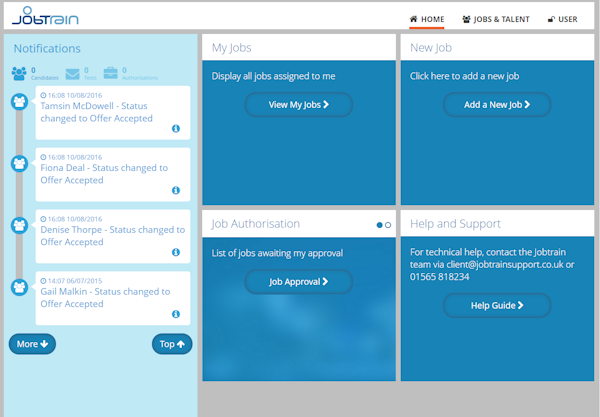This screenshot has height=417, width=600.
Task: Select the first Job Authorisation slide dot
Action: [379, 225]
